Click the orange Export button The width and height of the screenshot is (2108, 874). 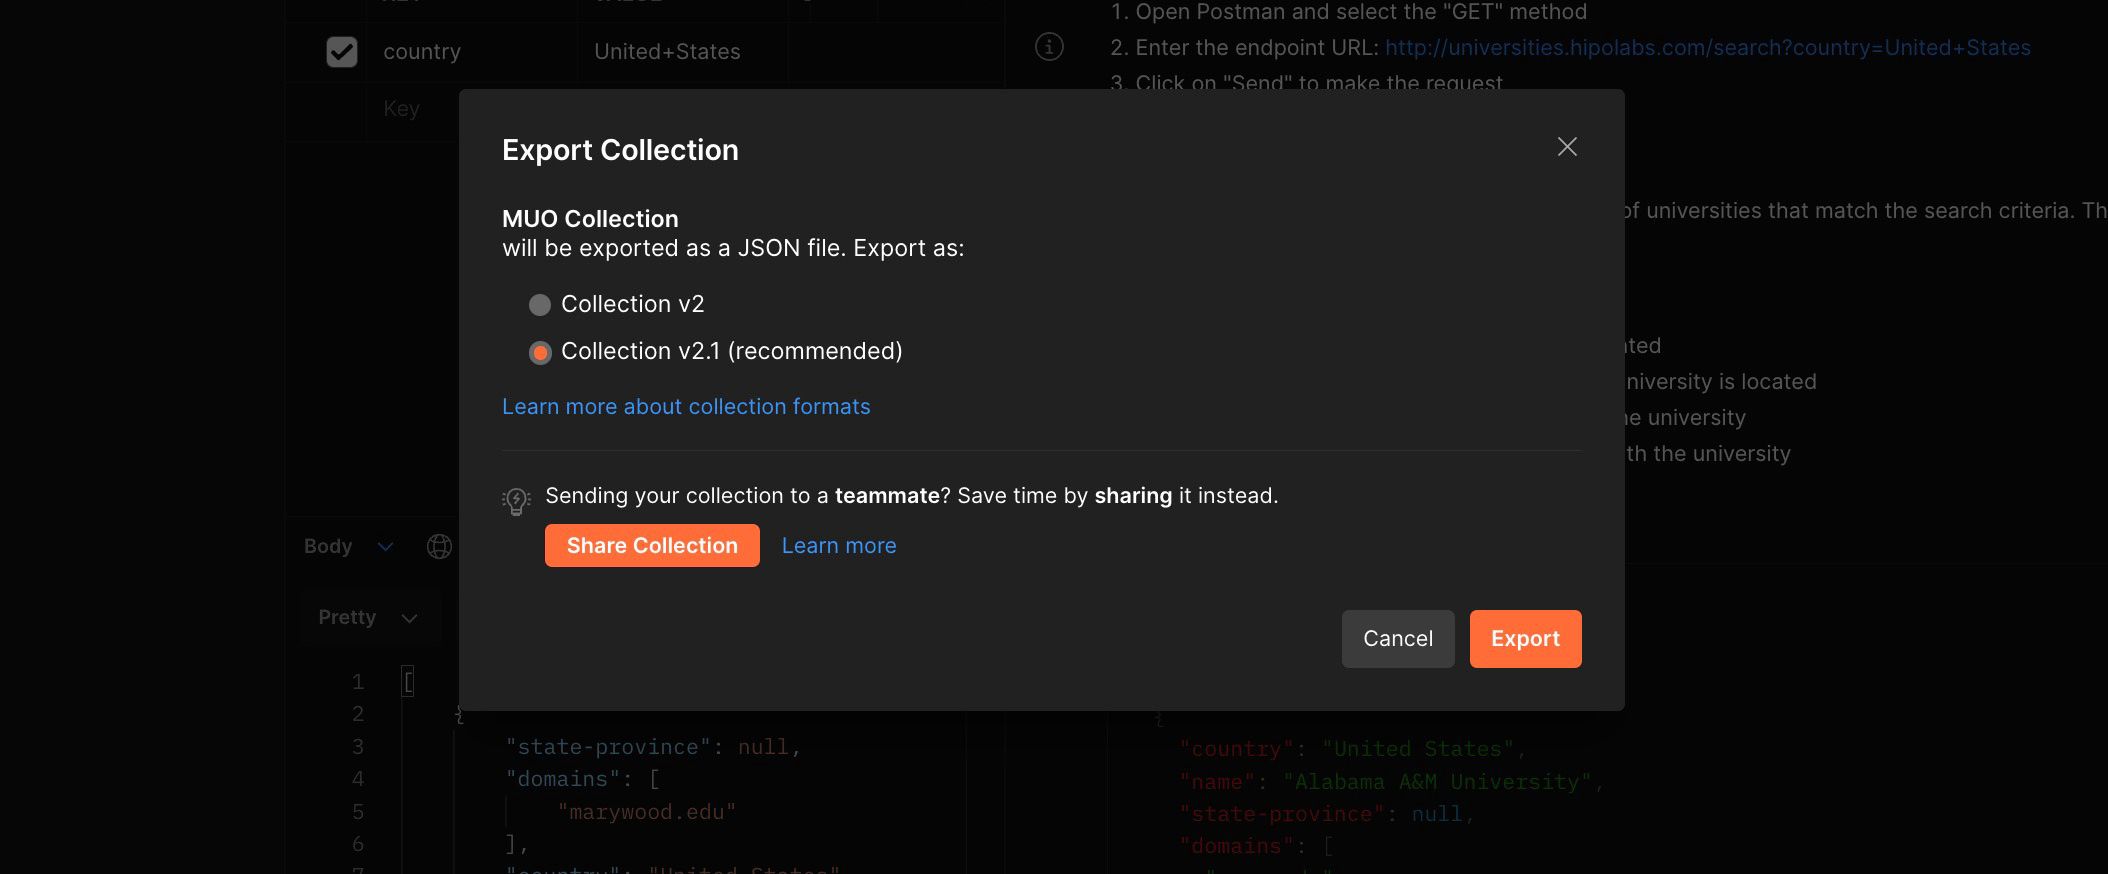[x=1525, y=639]
